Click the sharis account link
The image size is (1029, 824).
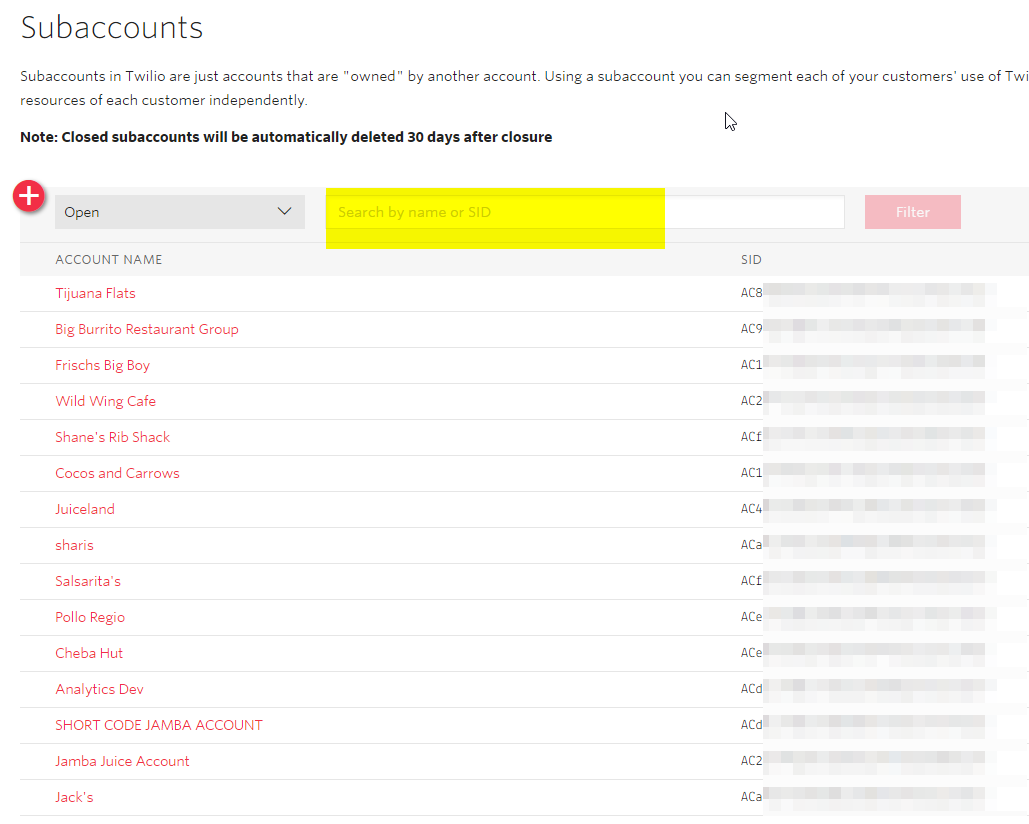[74, 544]
